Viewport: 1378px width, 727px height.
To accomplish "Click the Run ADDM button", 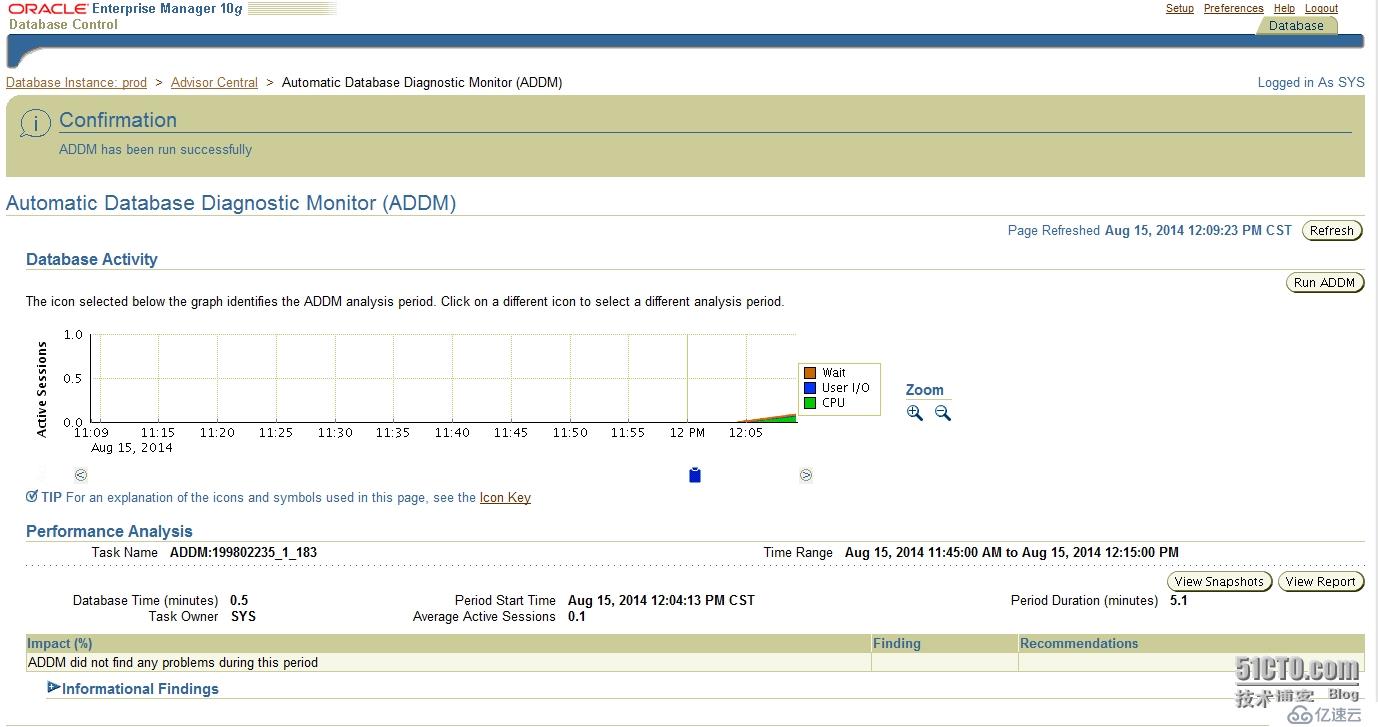I will click(1324, 283).
